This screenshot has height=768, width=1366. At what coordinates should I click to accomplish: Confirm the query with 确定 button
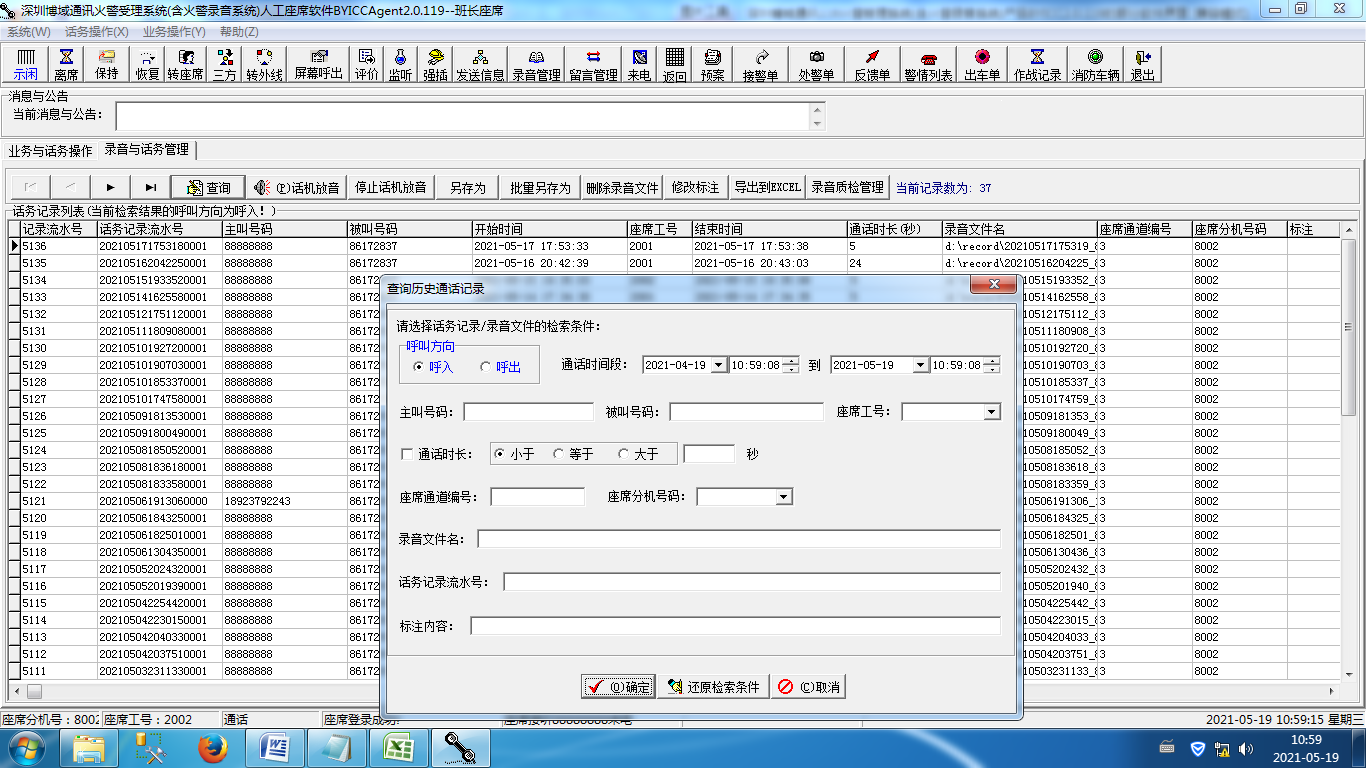tap(618, 687)
